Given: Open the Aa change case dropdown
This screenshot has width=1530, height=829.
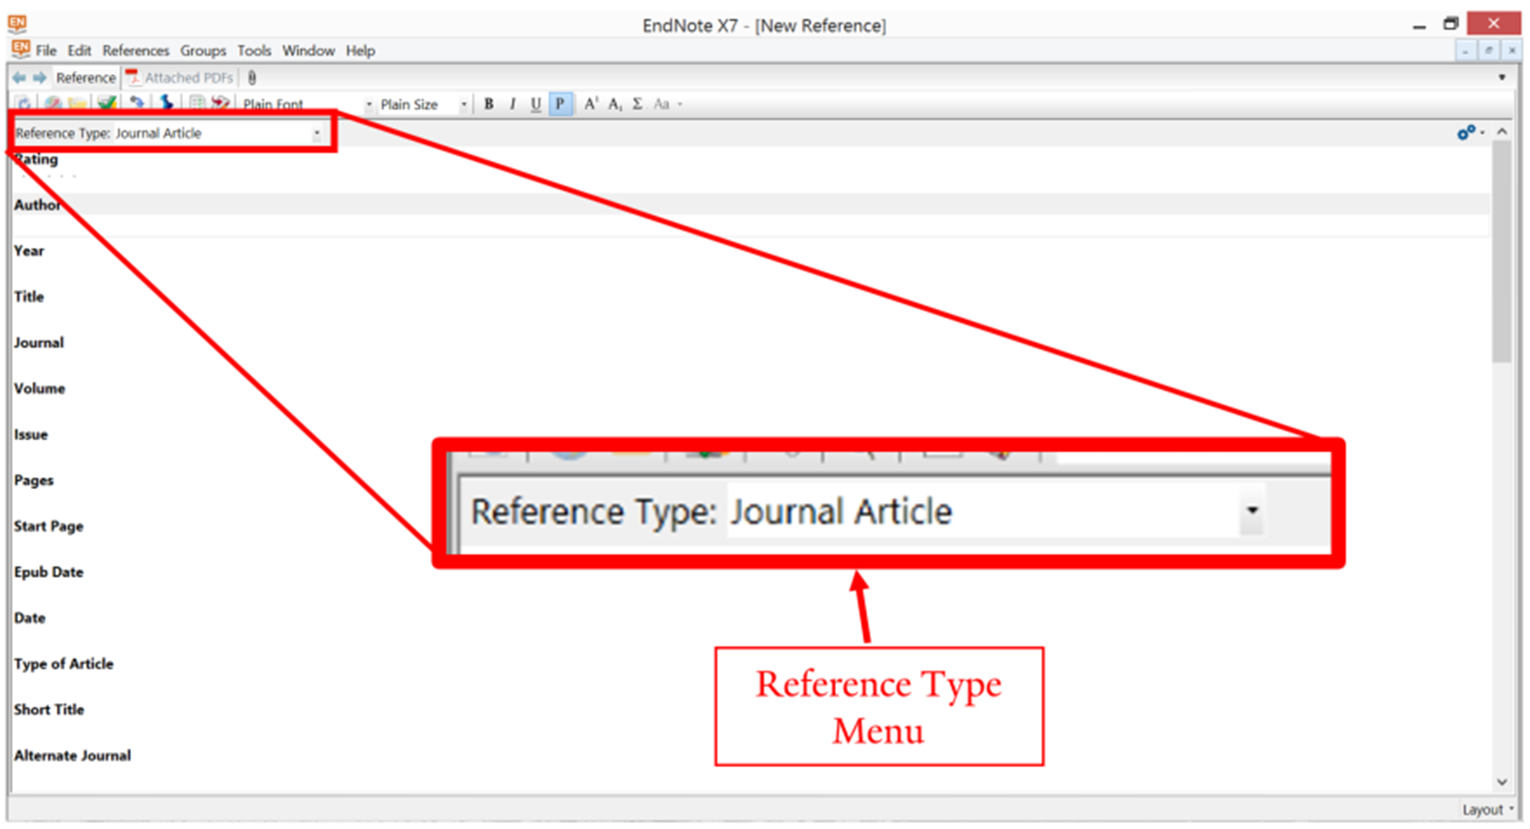Looking at the screenshot, I should (x=667, y=104).
